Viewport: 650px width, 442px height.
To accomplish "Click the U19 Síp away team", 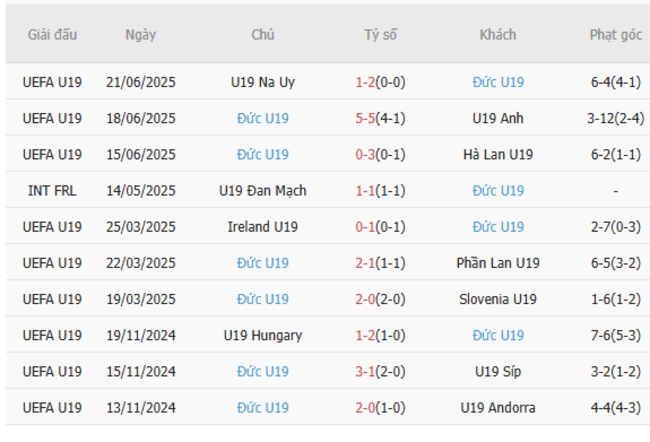I will 498,371.
